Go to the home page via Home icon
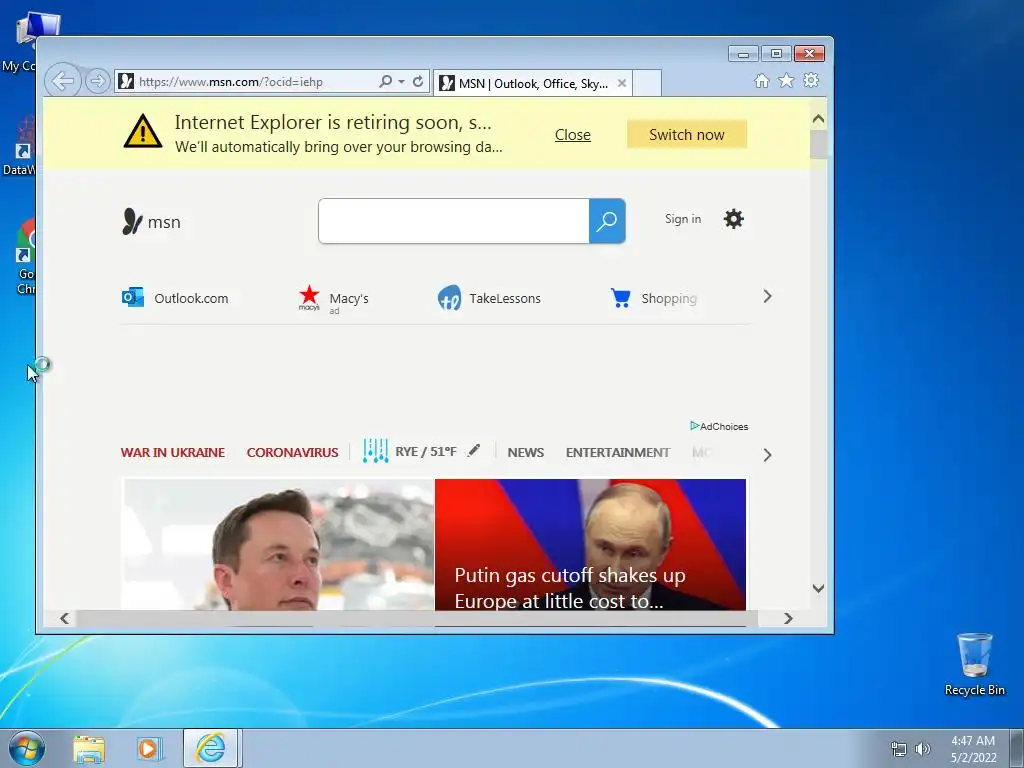The height and width of the screenshot is (768, 1024). click(761, 80)
